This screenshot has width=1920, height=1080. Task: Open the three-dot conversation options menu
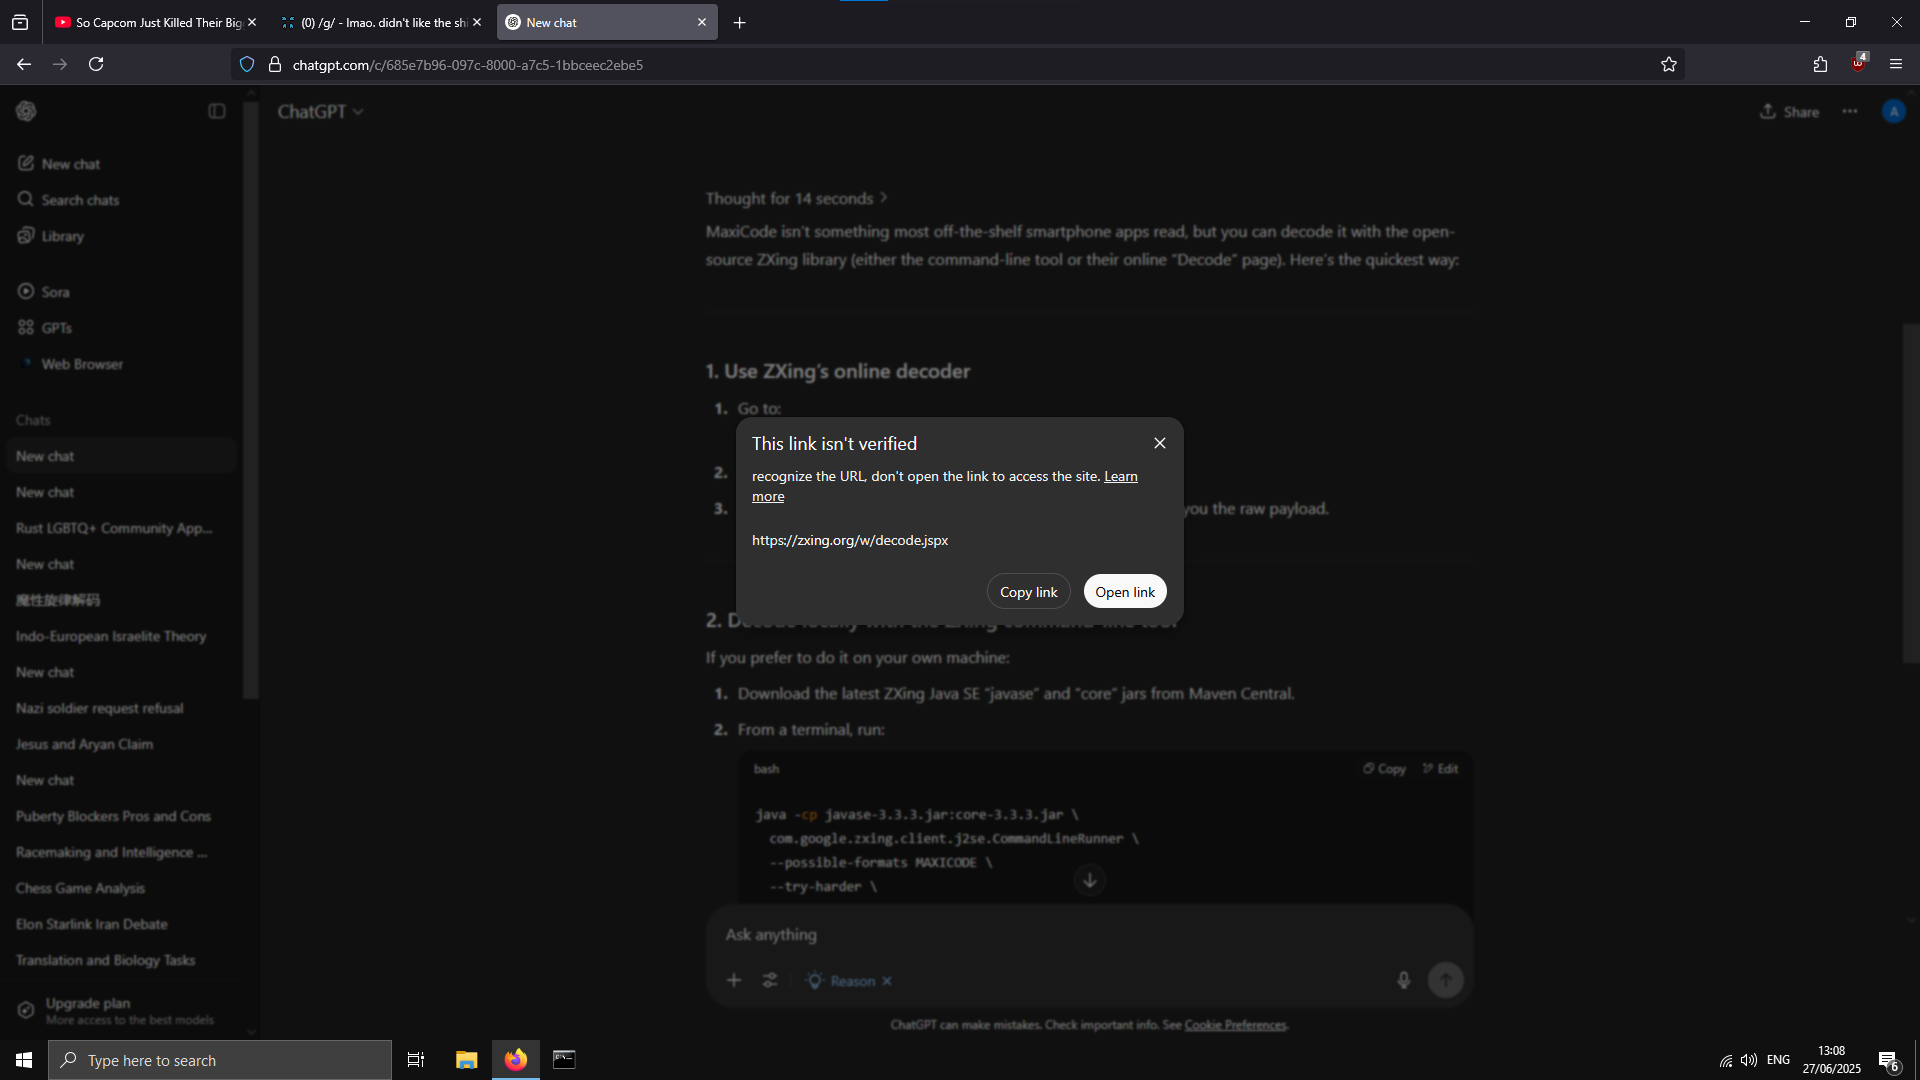point(1850,111)
